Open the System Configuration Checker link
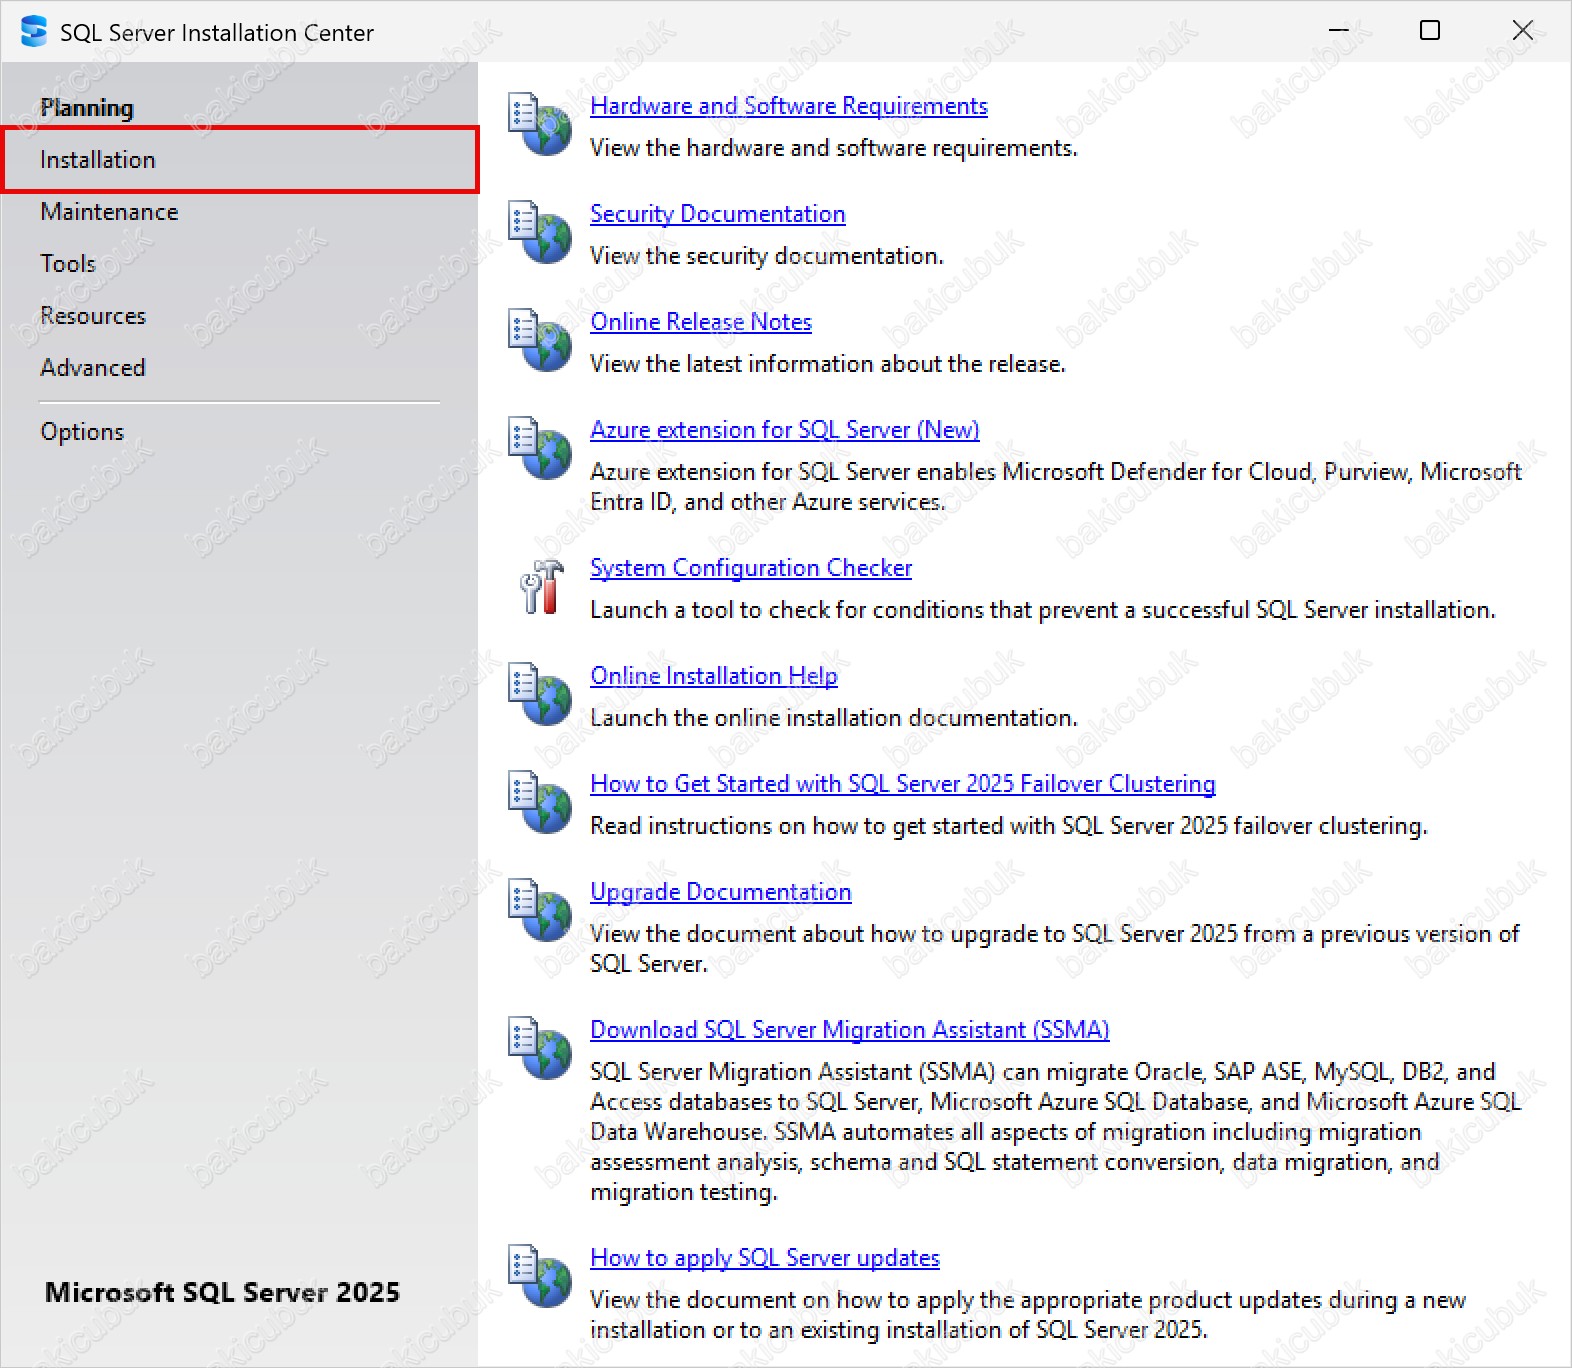This screenshot has height=1368, width=1572. (750, 568)
